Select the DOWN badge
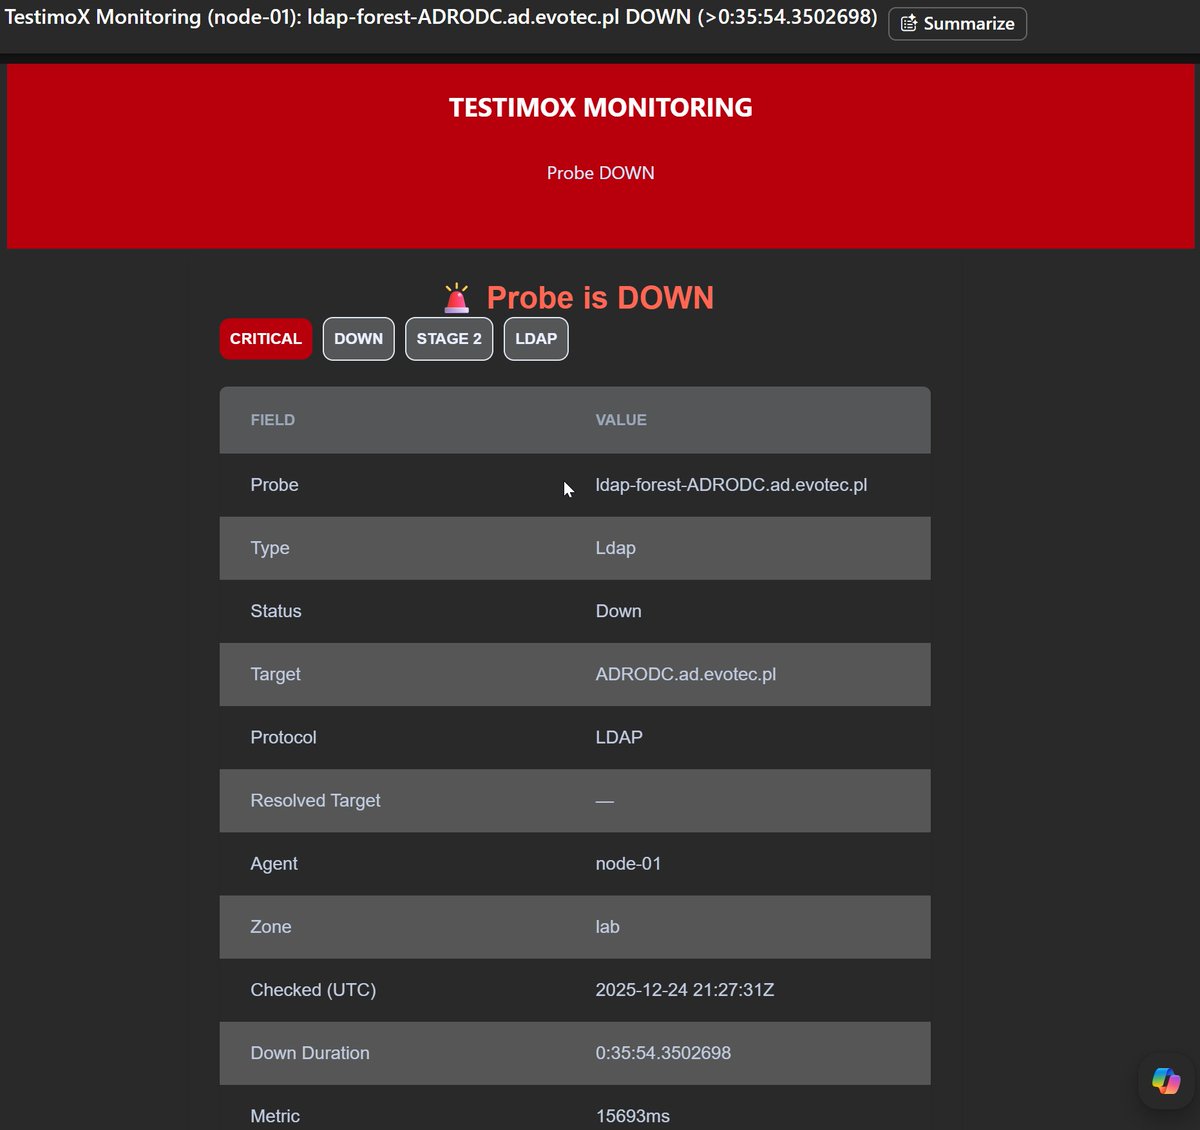 358,339
